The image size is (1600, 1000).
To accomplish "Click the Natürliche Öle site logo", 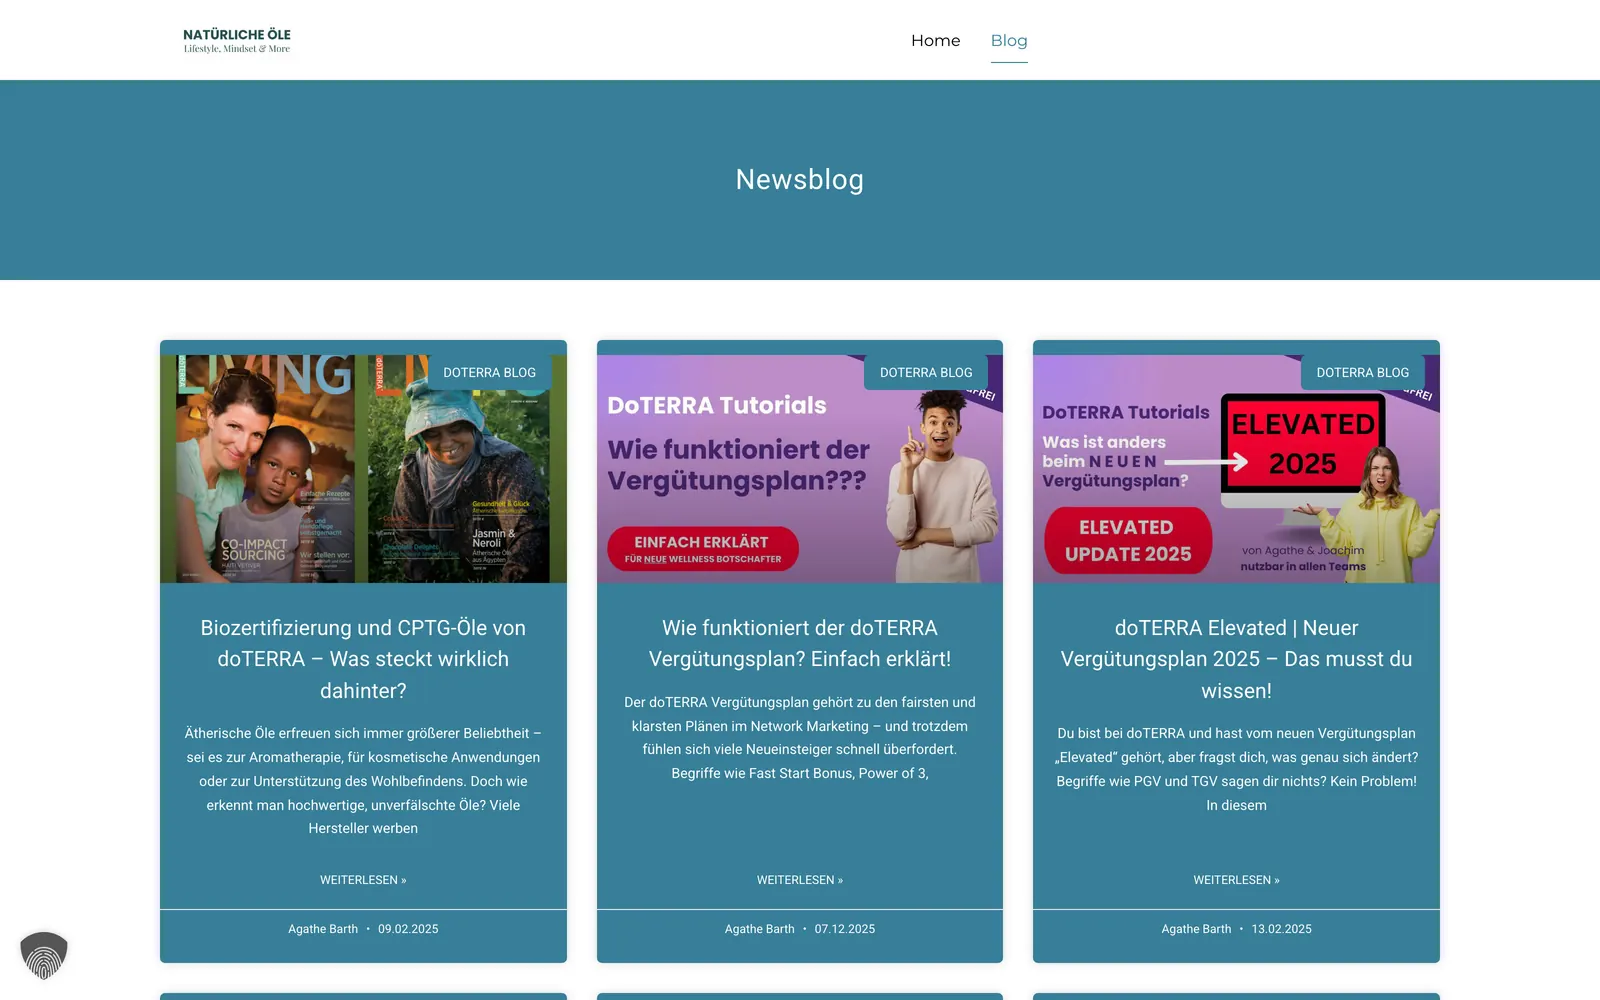I will pyautogui.click(x=237, y=40).
